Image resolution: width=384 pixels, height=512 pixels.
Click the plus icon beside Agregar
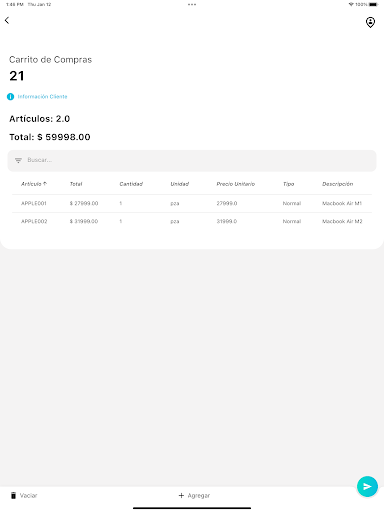(x=181, y=495)
